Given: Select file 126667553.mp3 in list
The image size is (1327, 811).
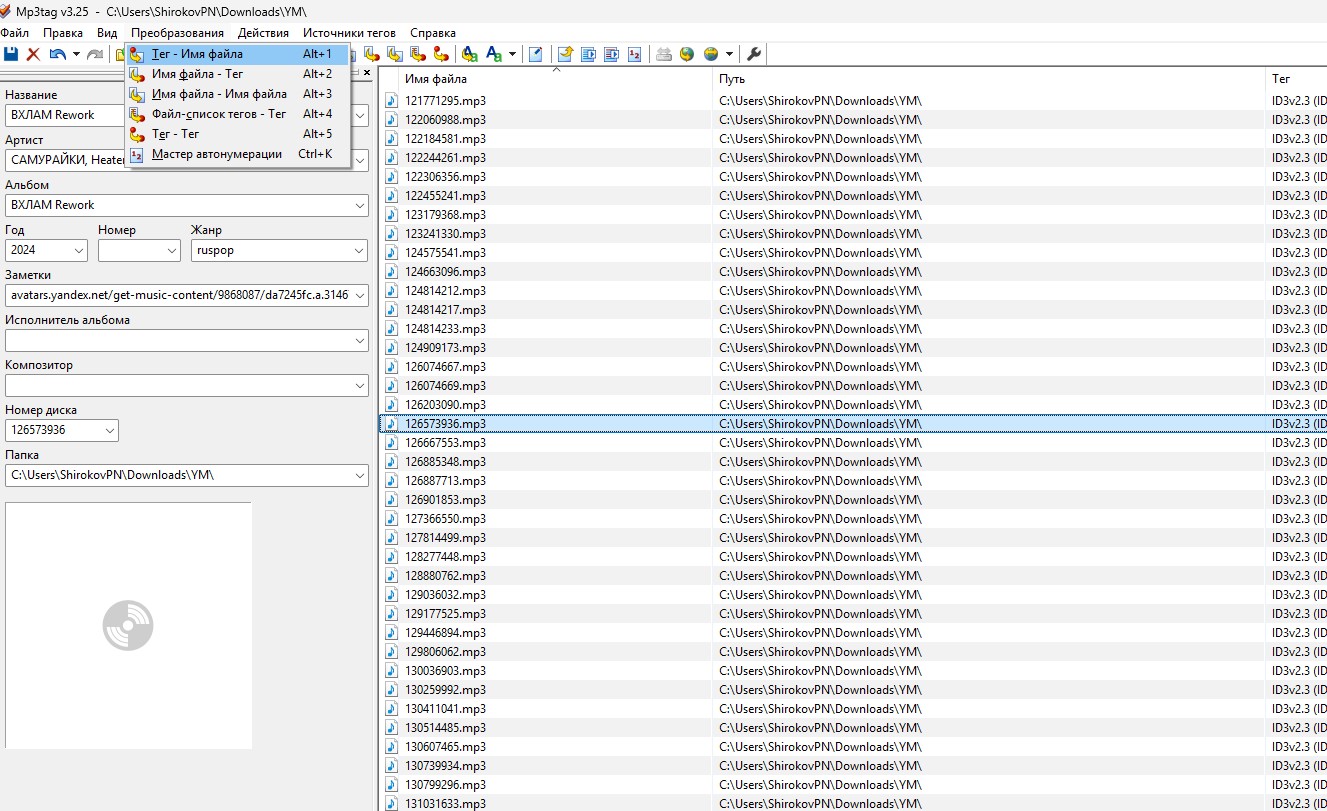Looking at the screenshot, I should point(445,443).
